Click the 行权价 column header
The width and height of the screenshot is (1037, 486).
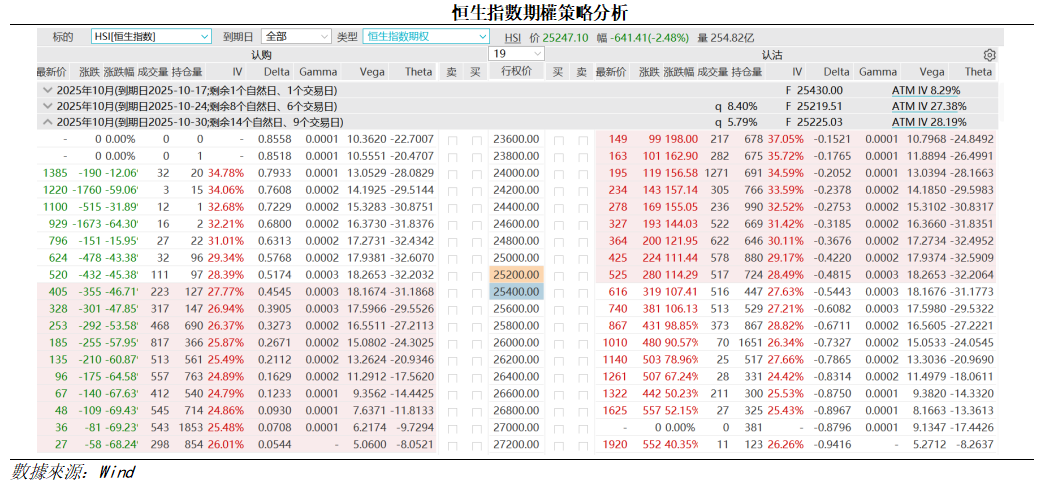tap(517, 72)
